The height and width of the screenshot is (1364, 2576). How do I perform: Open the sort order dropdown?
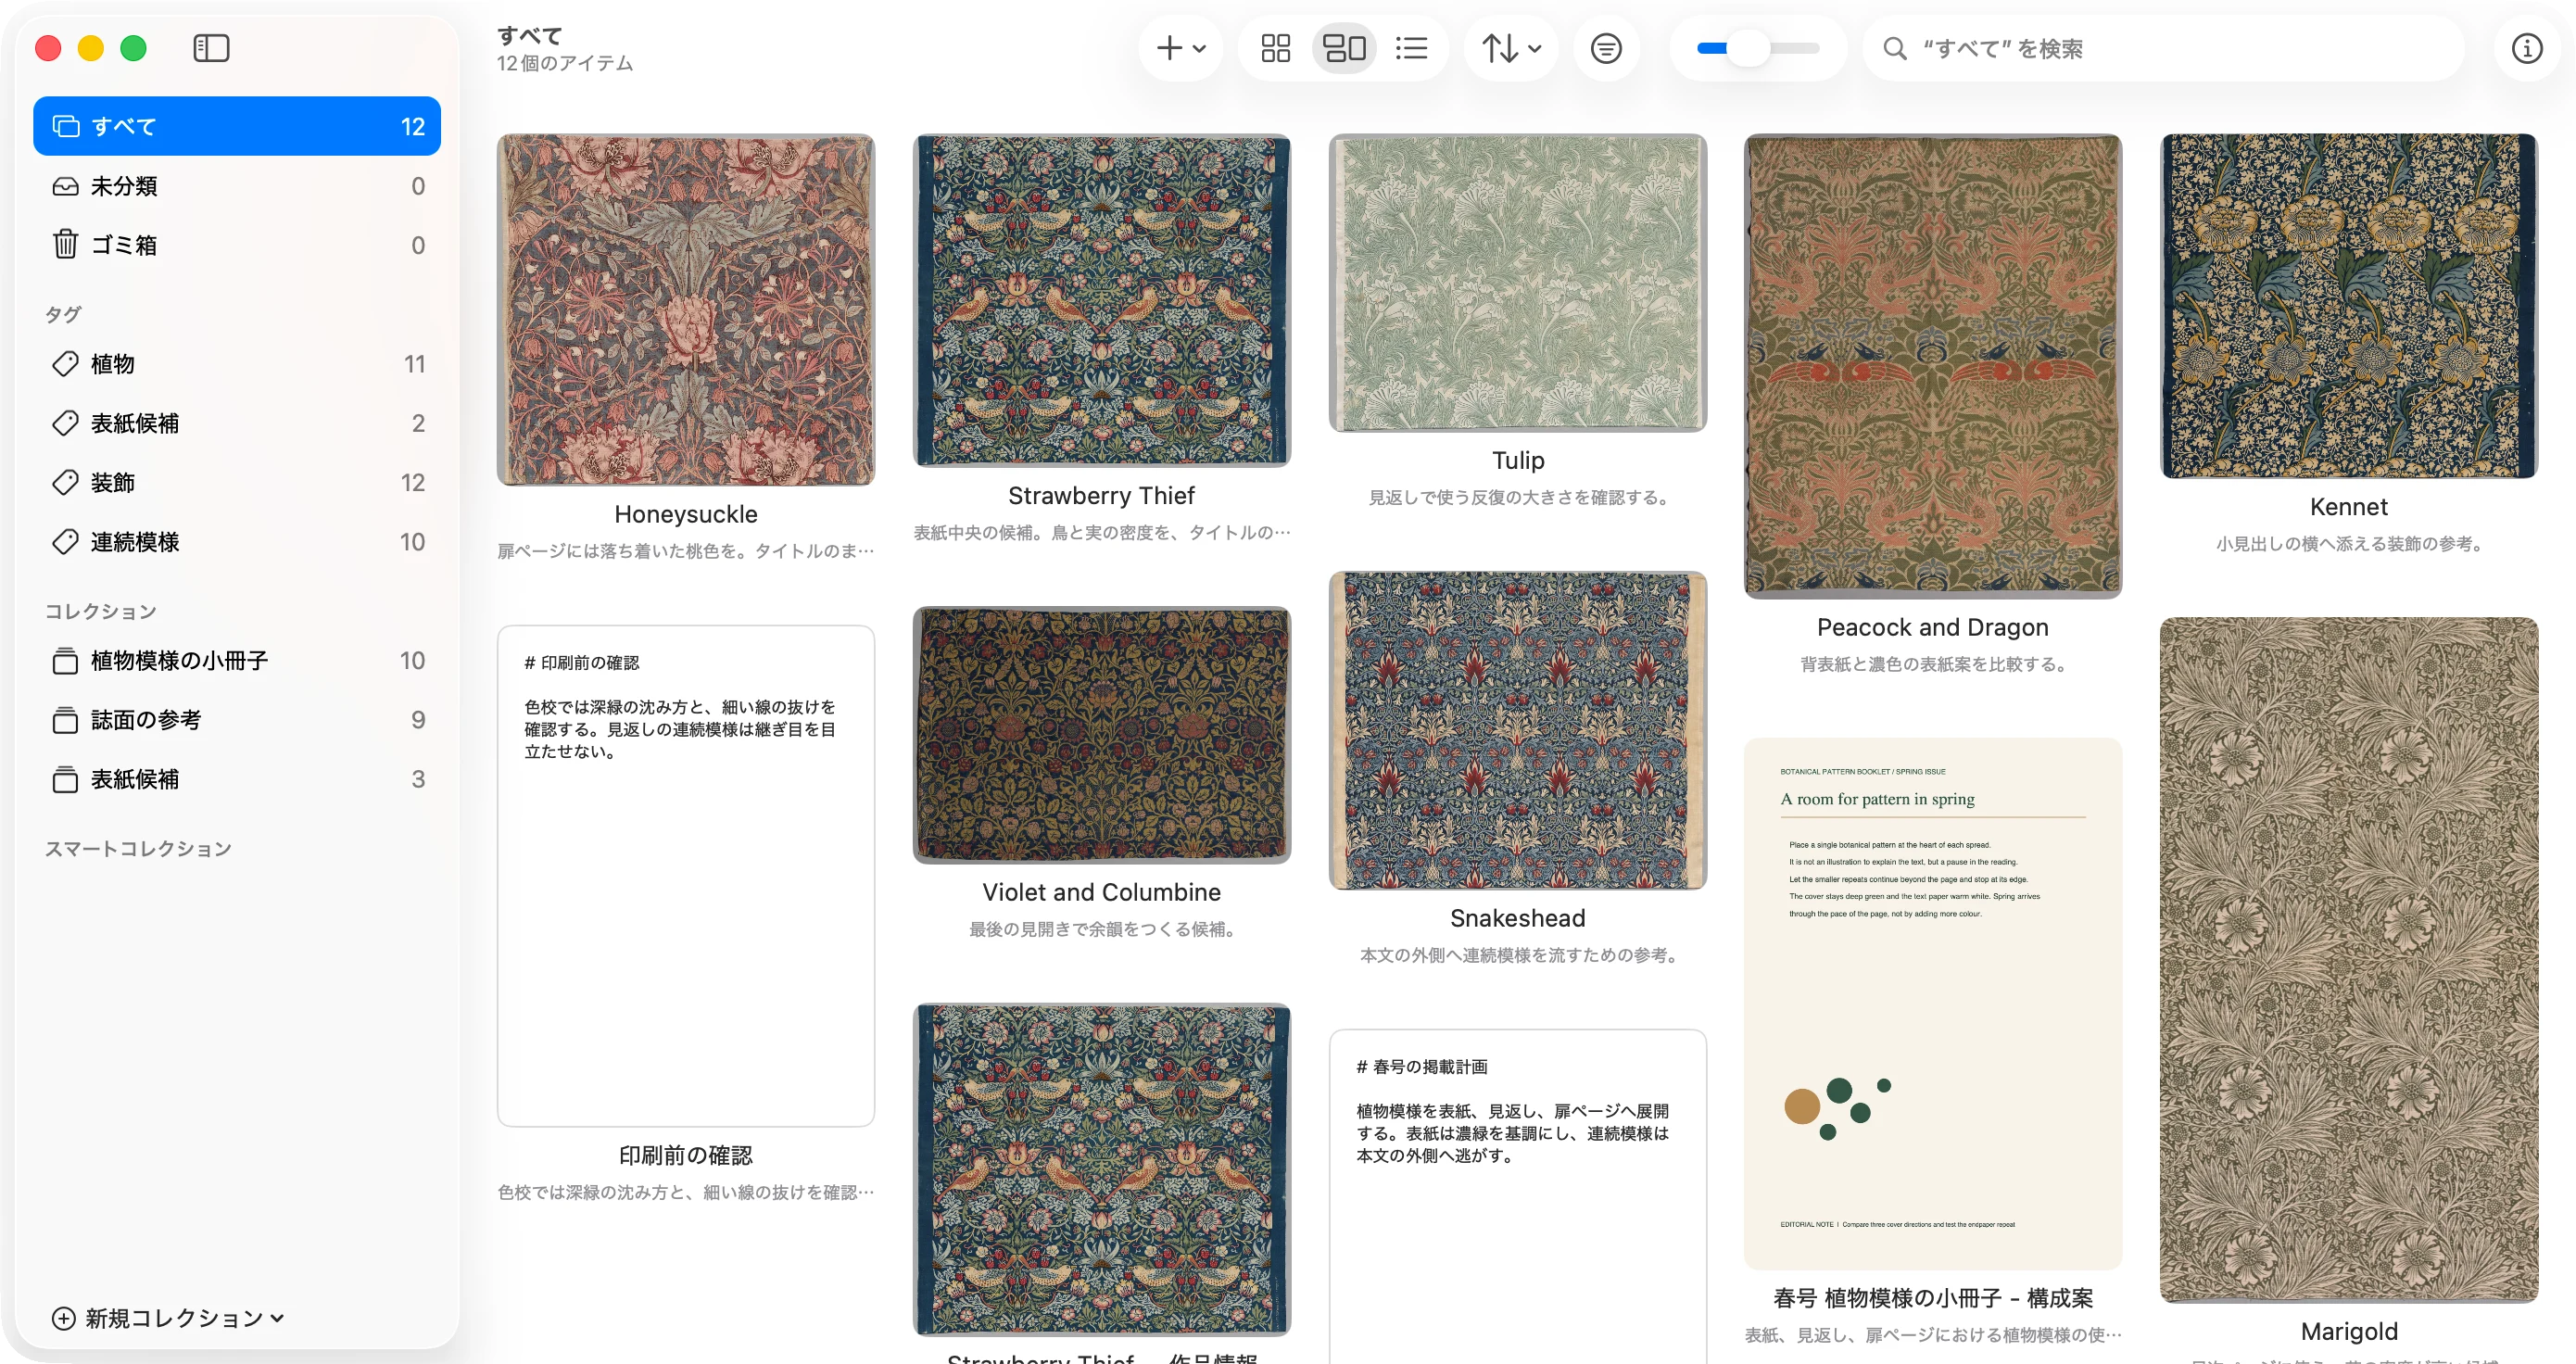(x=1511, y=48)
